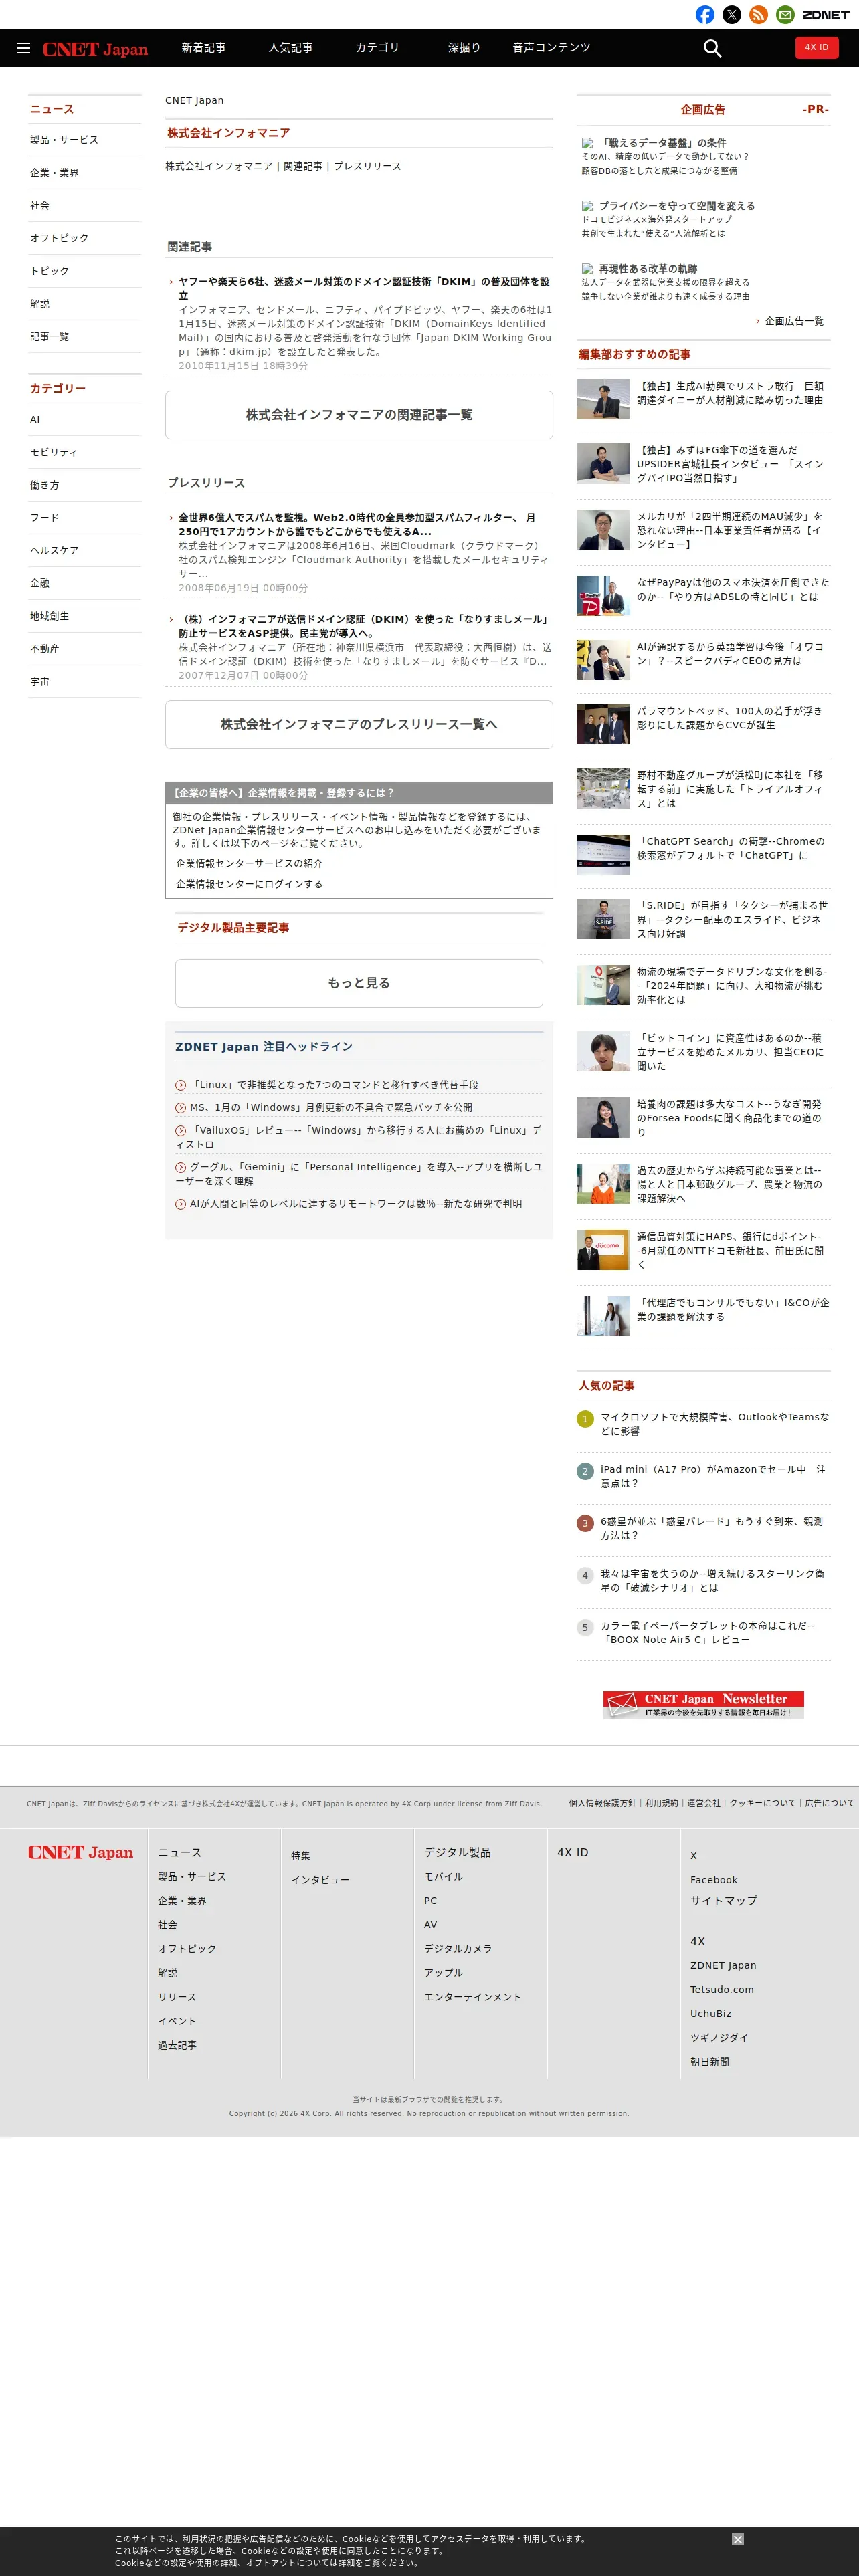Viewport: 859px width, 2576px height.
Task: Open 企業情報センターサービスの紹介 link
Action: pos(249,863)
